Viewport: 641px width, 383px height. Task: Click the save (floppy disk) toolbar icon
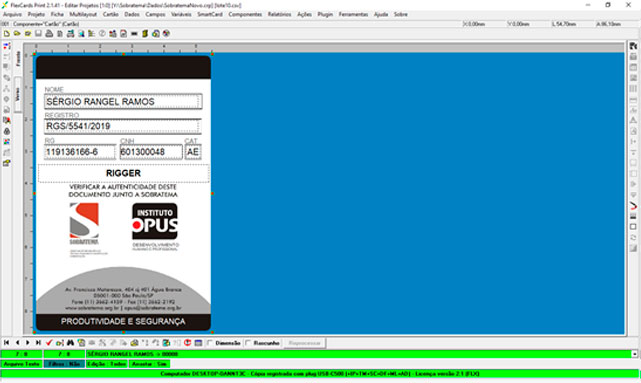[38, 34]
